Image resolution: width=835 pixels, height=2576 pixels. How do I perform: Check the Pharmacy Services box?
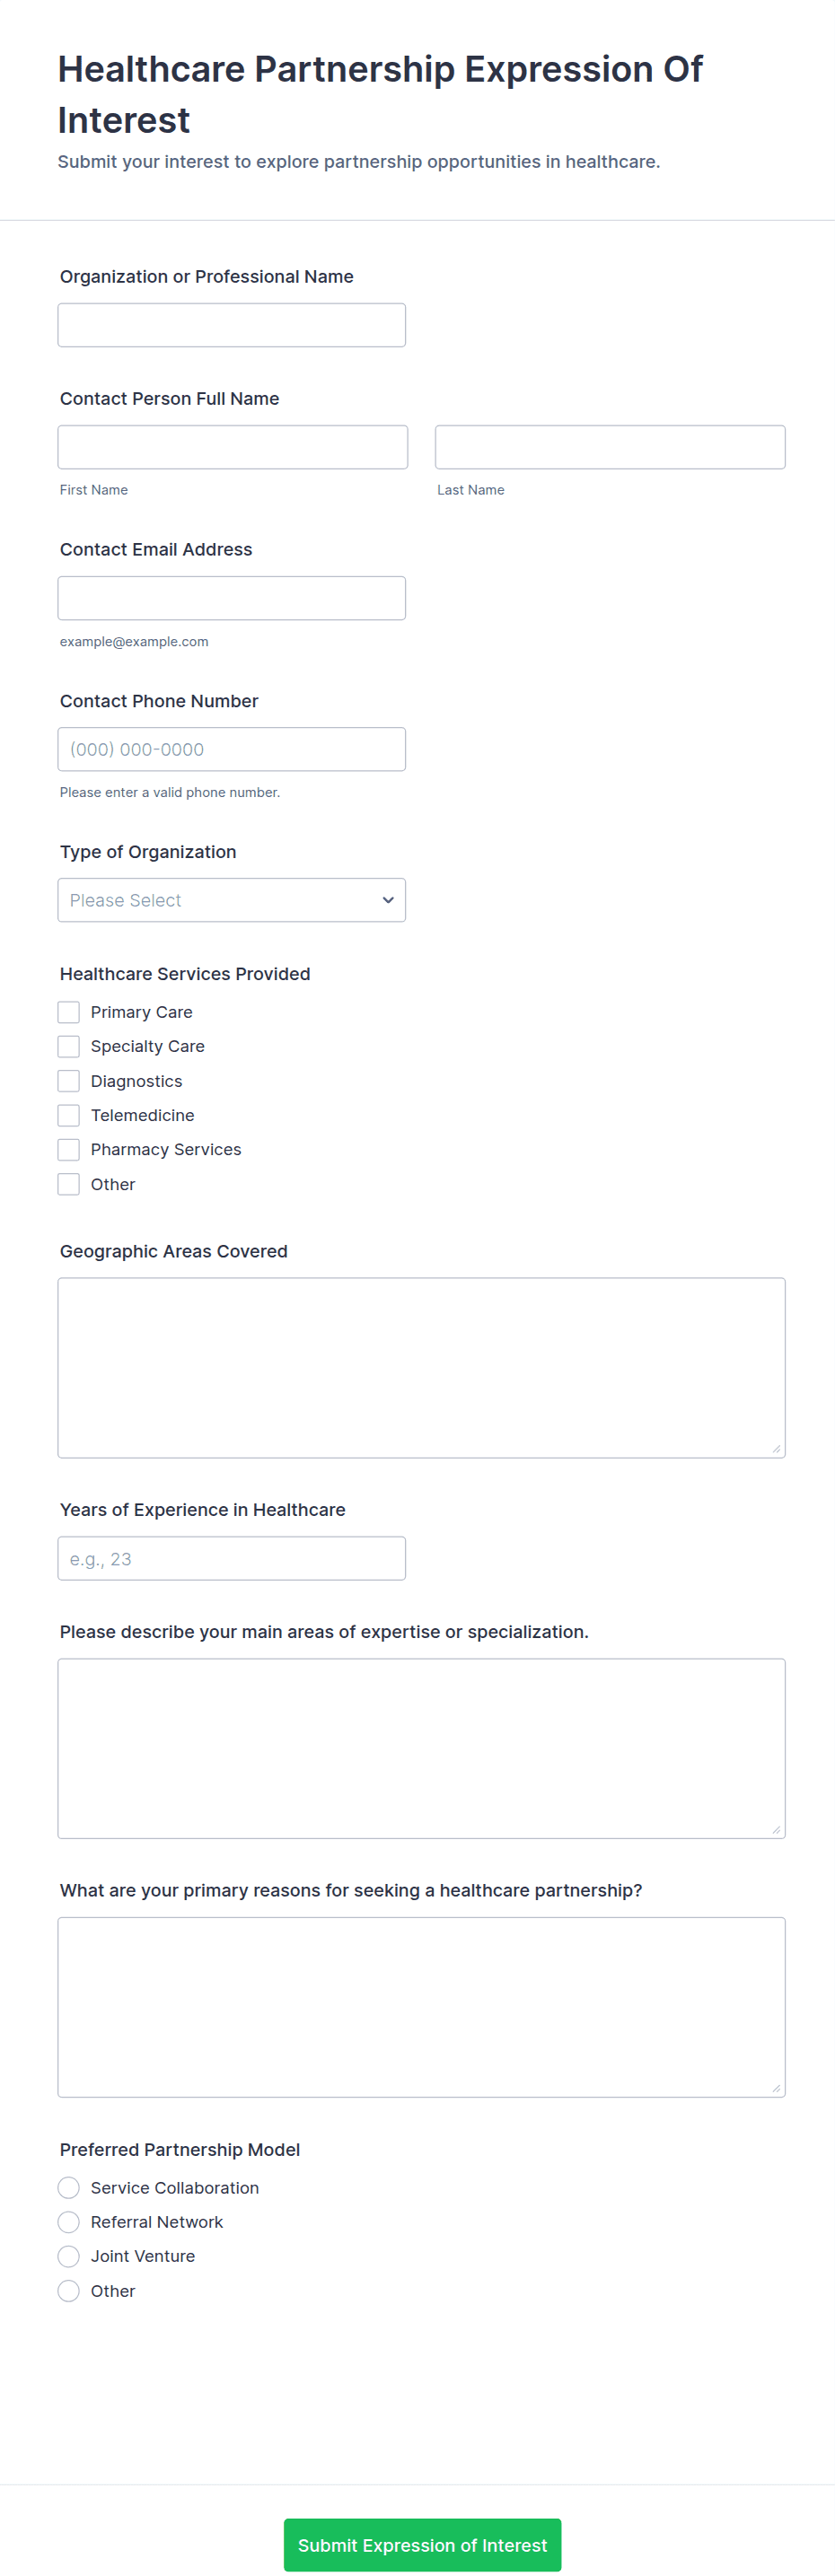pos(69,1149)
